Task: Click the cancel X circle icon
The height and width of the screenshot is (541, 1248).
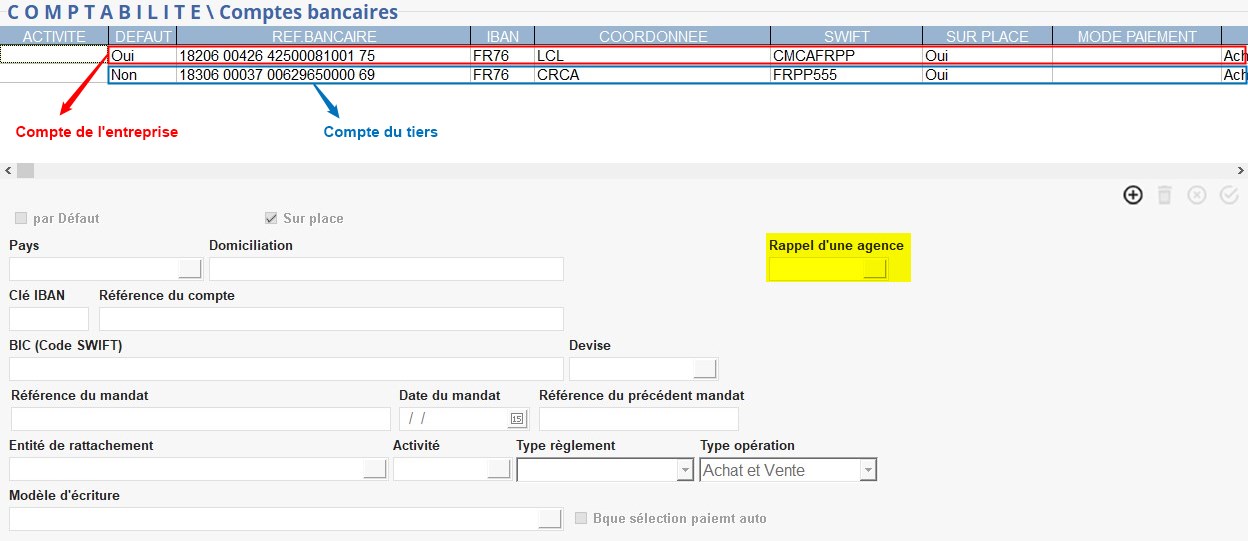Action: (x=1196, y=195)
